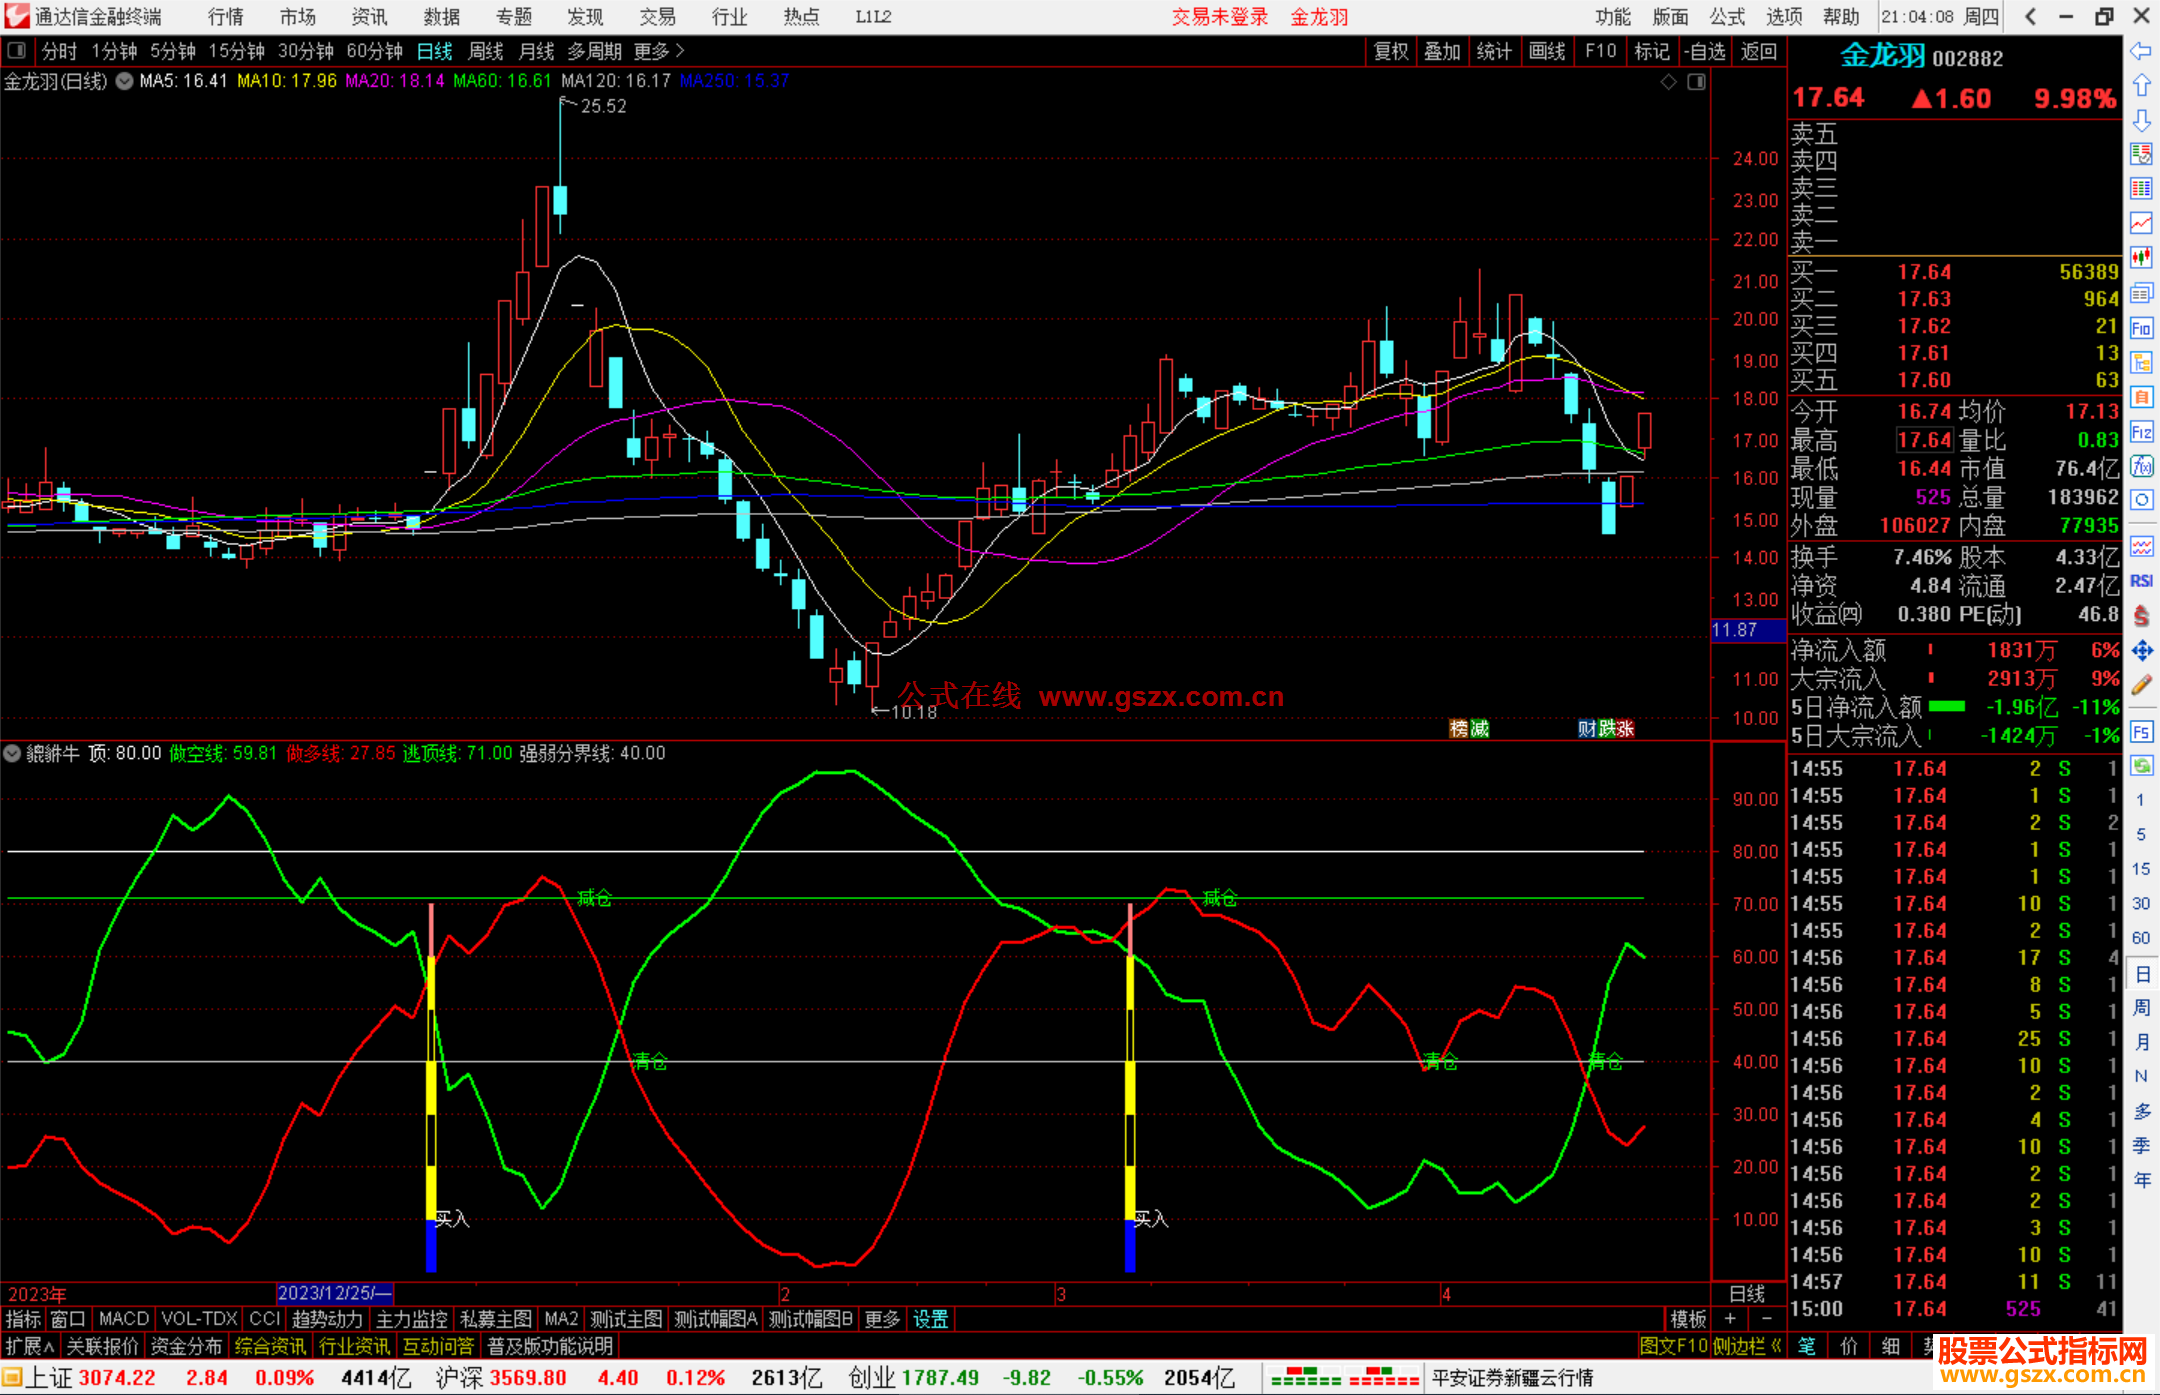The image size is (2160, 1395).
Task: Select the pencil drawing tool icon
Action: coord(2141,686)
